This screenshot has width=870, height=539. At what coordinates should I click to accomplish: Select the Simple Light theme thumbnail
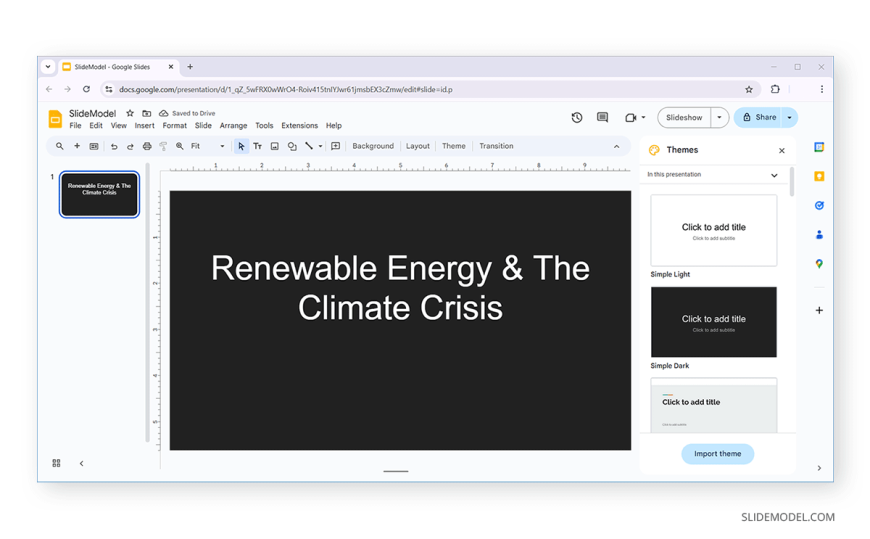click(x=714, y=230)
